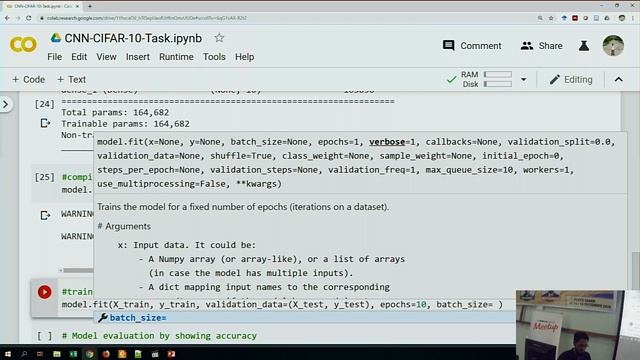Open the Share dialog

click(541, 46)
